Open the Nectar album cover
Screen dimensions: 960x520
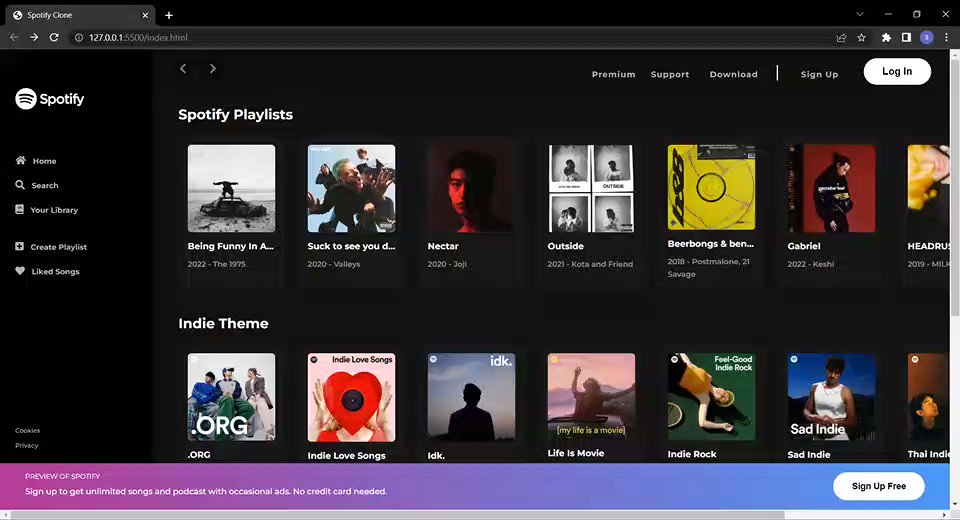(x=471, y=189)
